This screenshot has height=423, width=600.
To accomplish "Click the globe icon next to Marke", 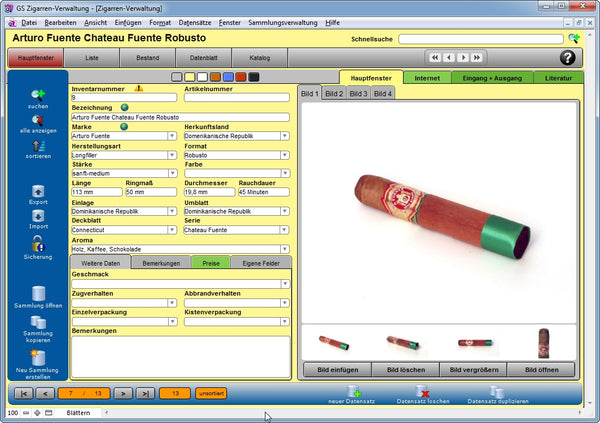I will pos(124,126).
